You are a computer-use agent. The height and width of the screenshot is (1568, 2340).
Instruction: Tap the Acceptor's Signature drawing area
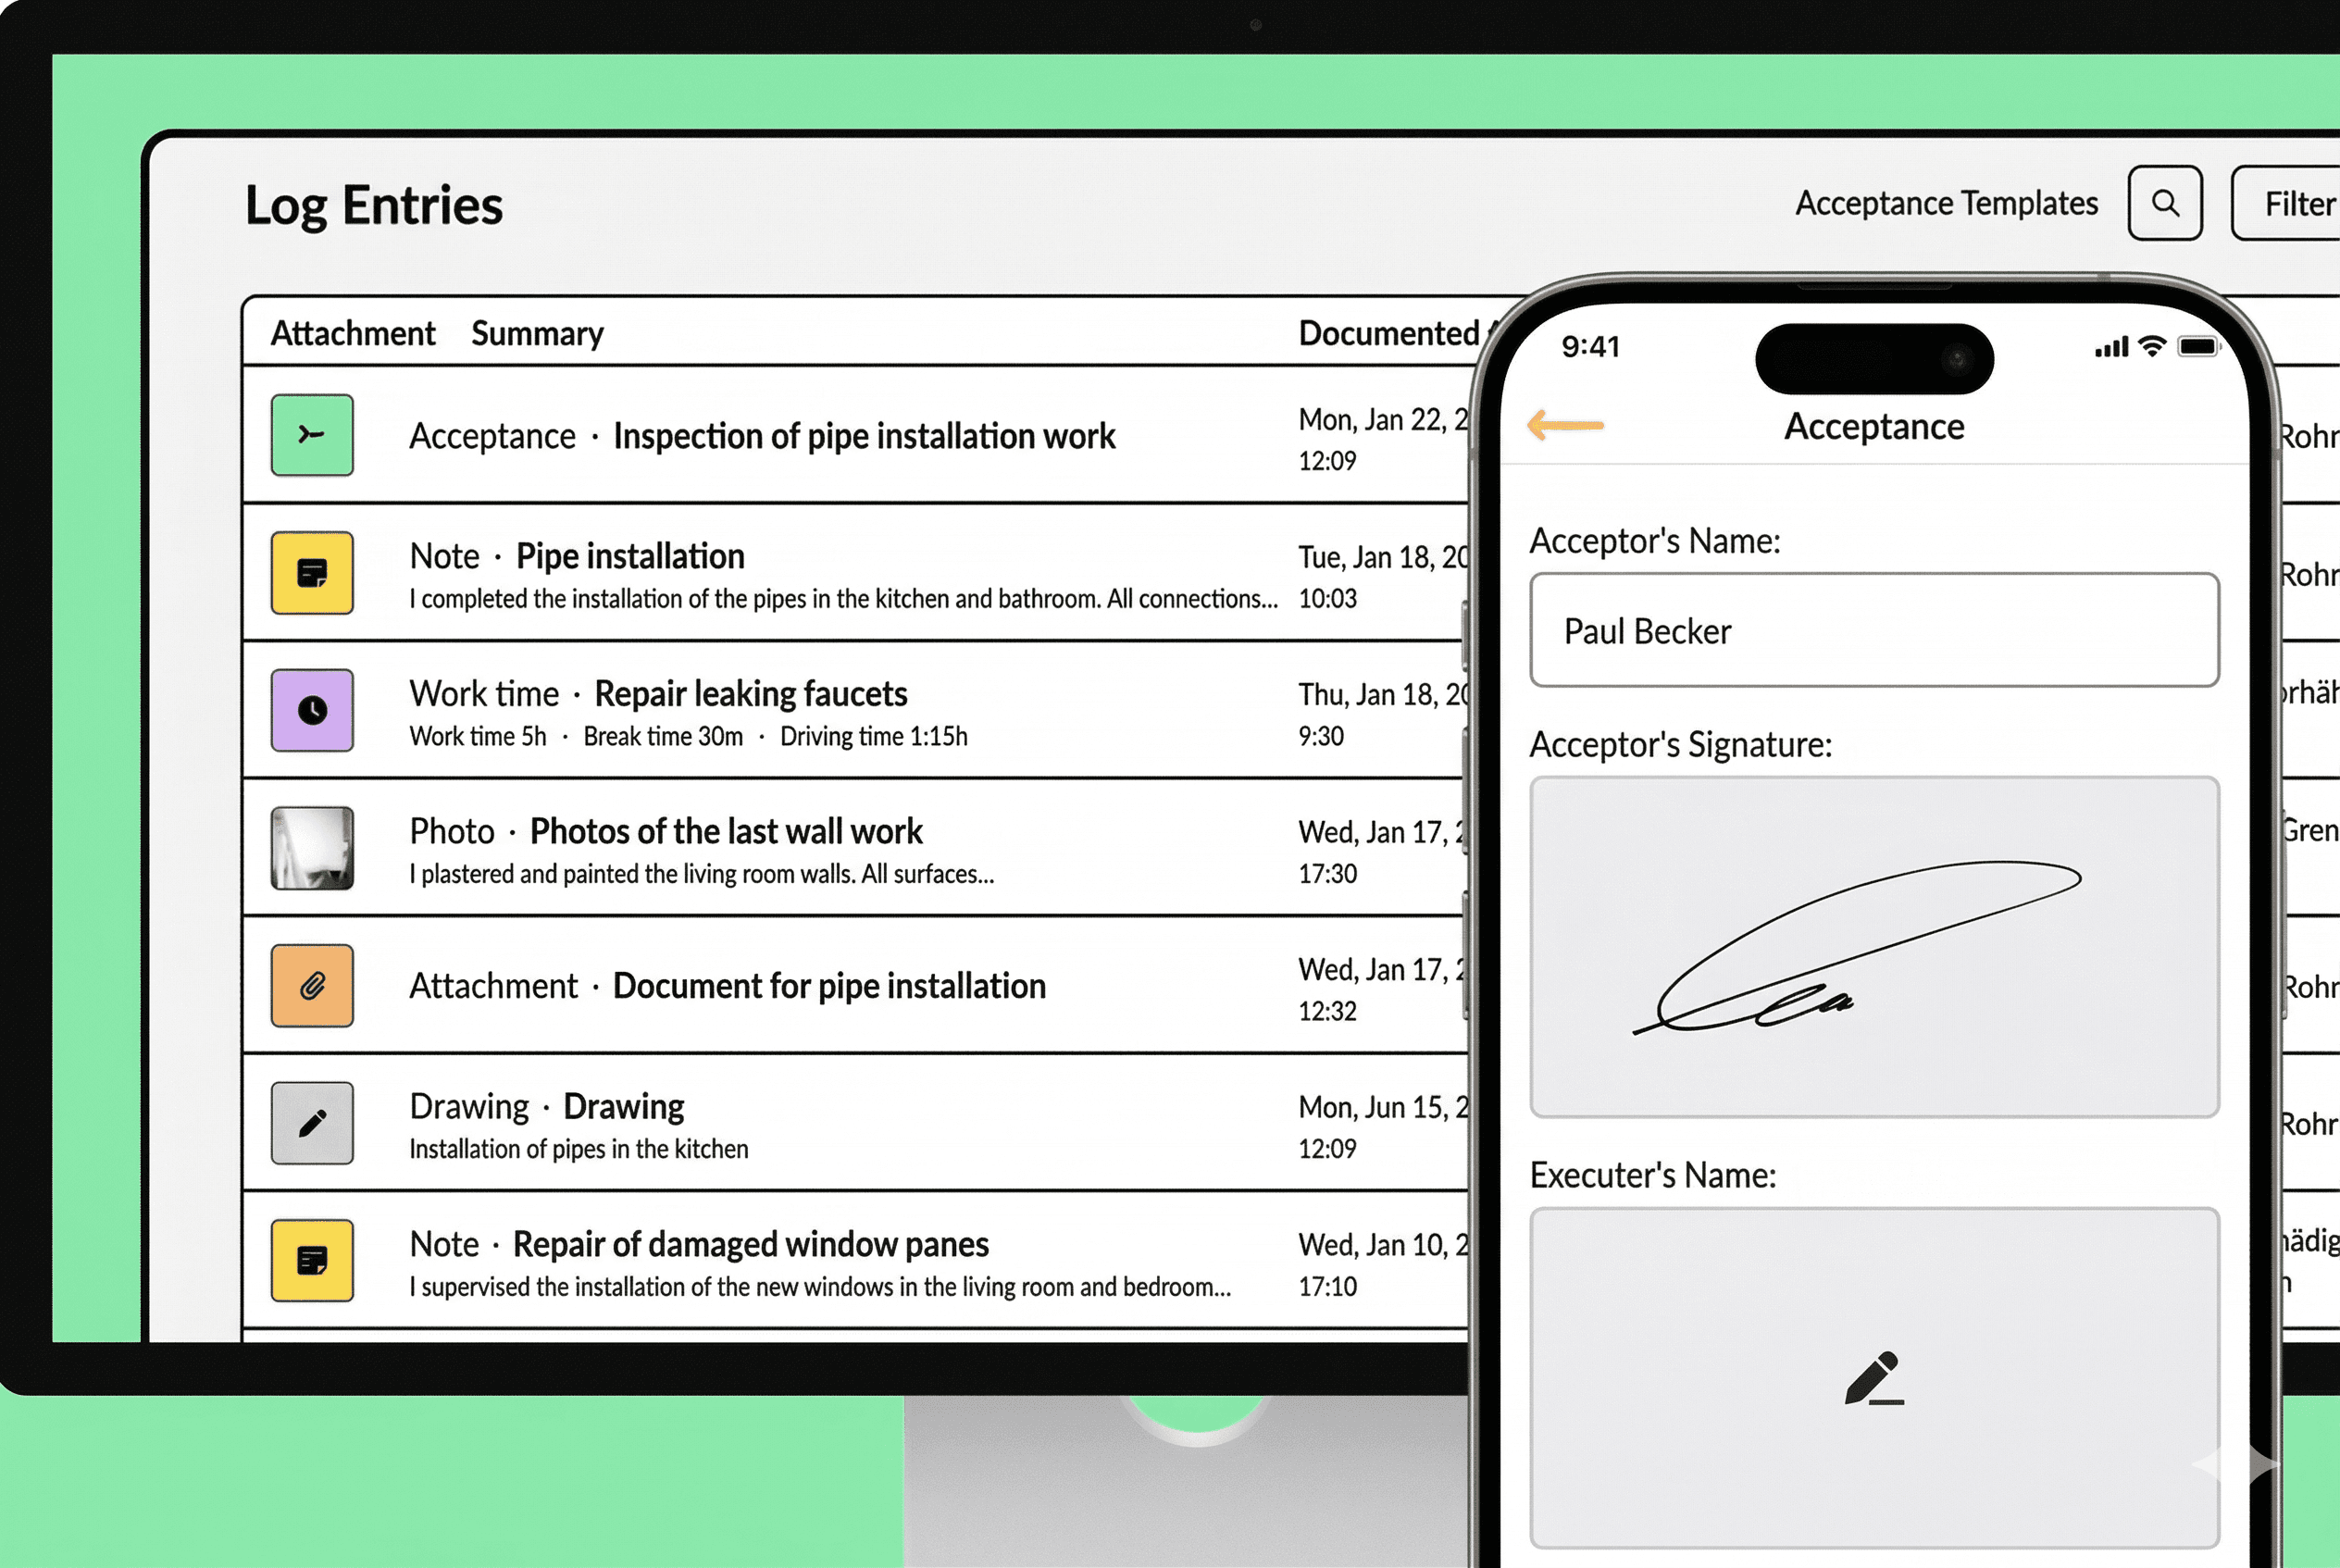[1874, 946]
